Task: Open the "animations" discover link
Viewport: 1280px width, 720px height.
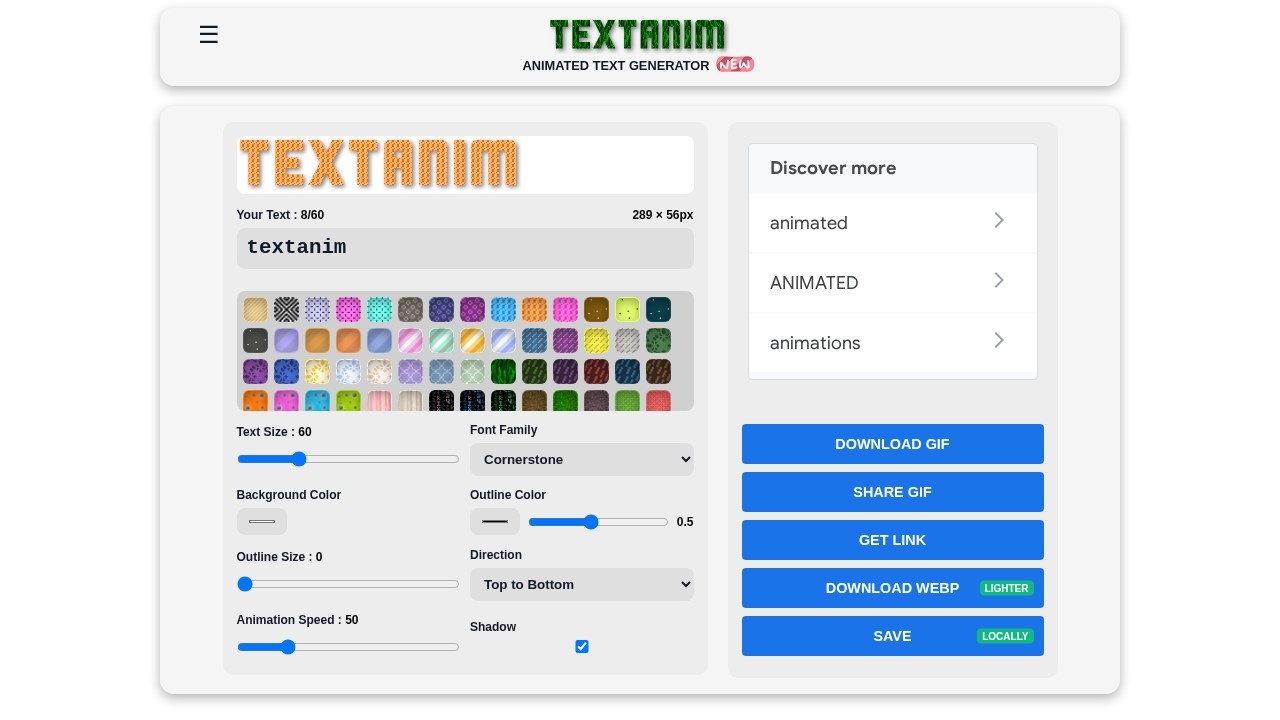Action: (x=893, y=343)
